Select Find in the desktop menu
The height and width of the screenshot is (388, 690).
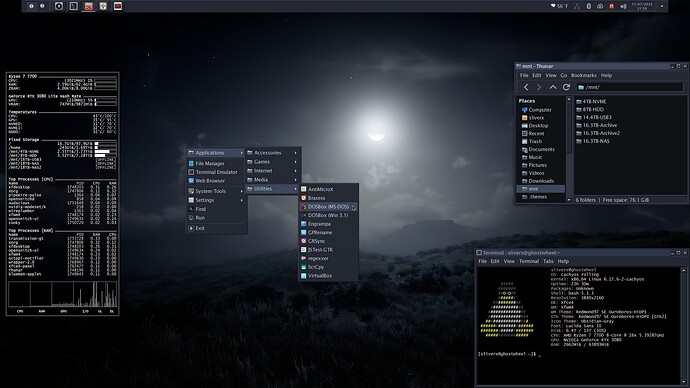point(216,209)
